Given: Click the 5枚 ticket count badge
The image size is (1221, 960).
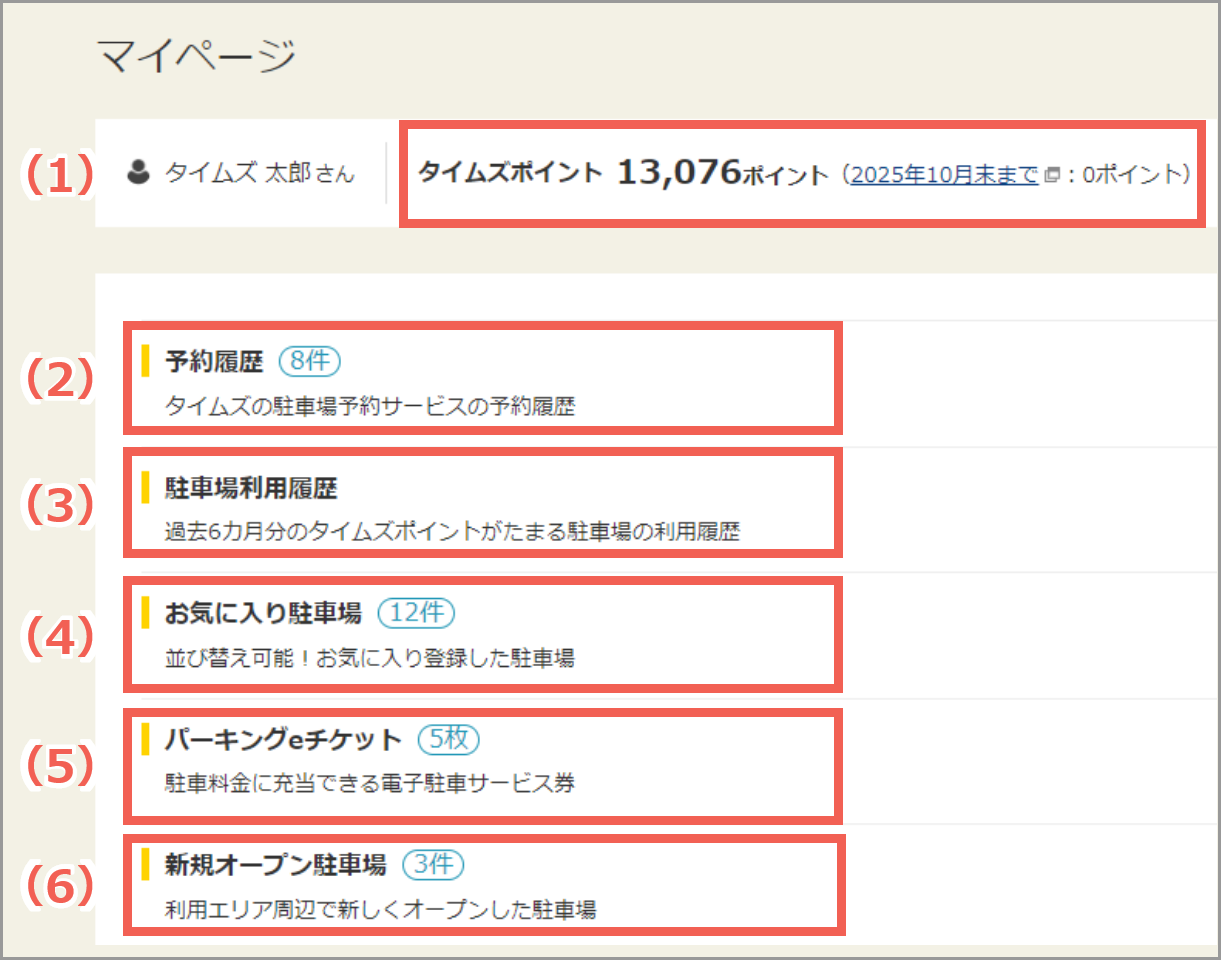Looking at the screenshot, I should click(x=448, y=740).
